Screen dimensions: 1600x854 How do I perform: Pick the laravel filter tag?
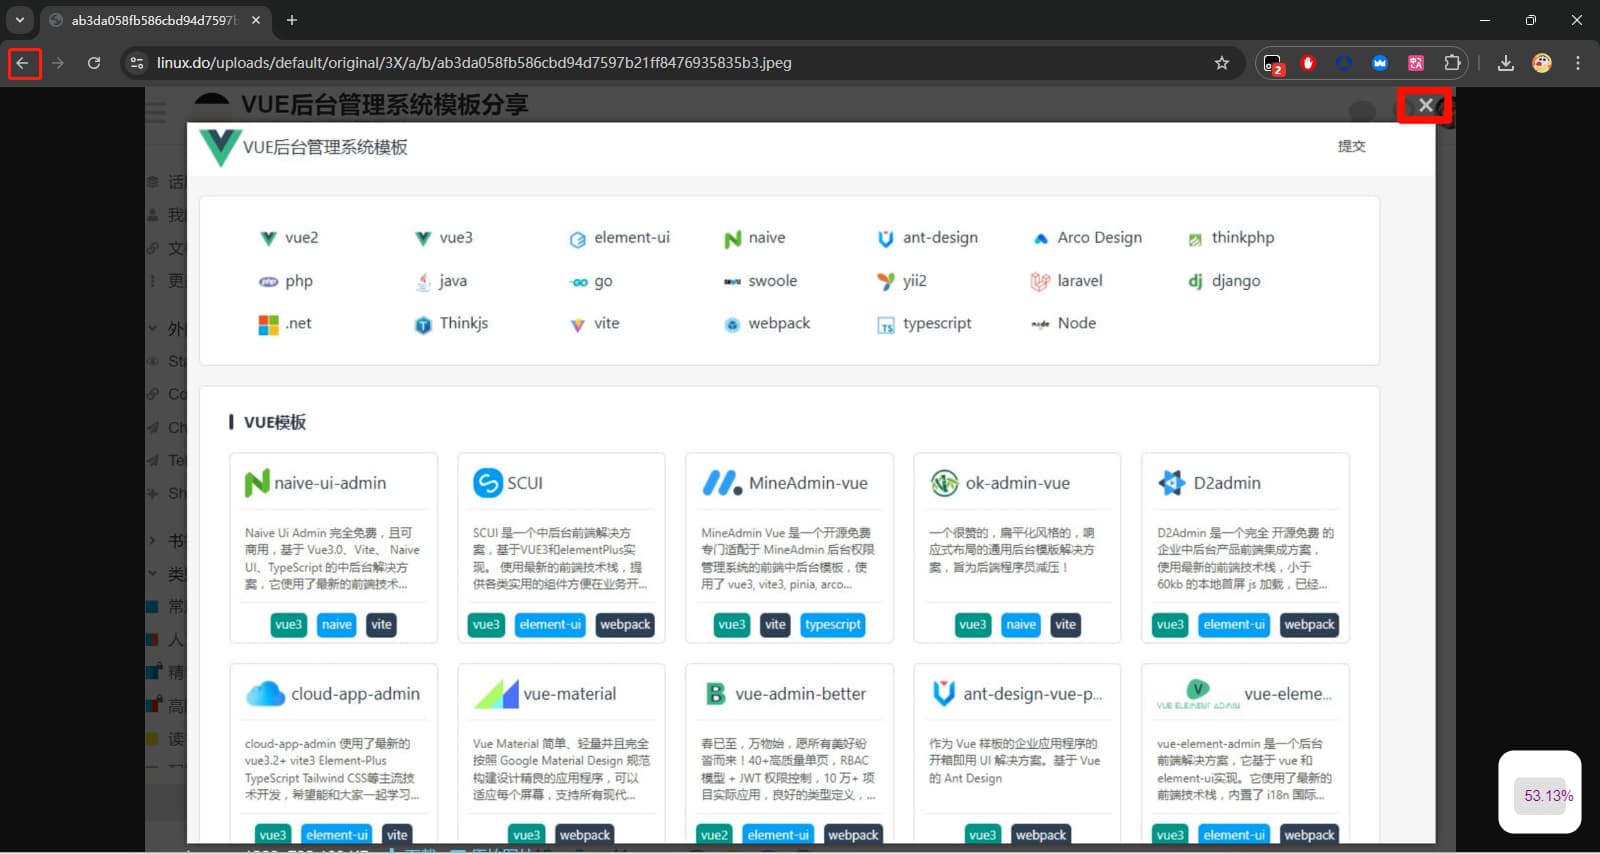pyautogui.click(x=1067, y=281)
